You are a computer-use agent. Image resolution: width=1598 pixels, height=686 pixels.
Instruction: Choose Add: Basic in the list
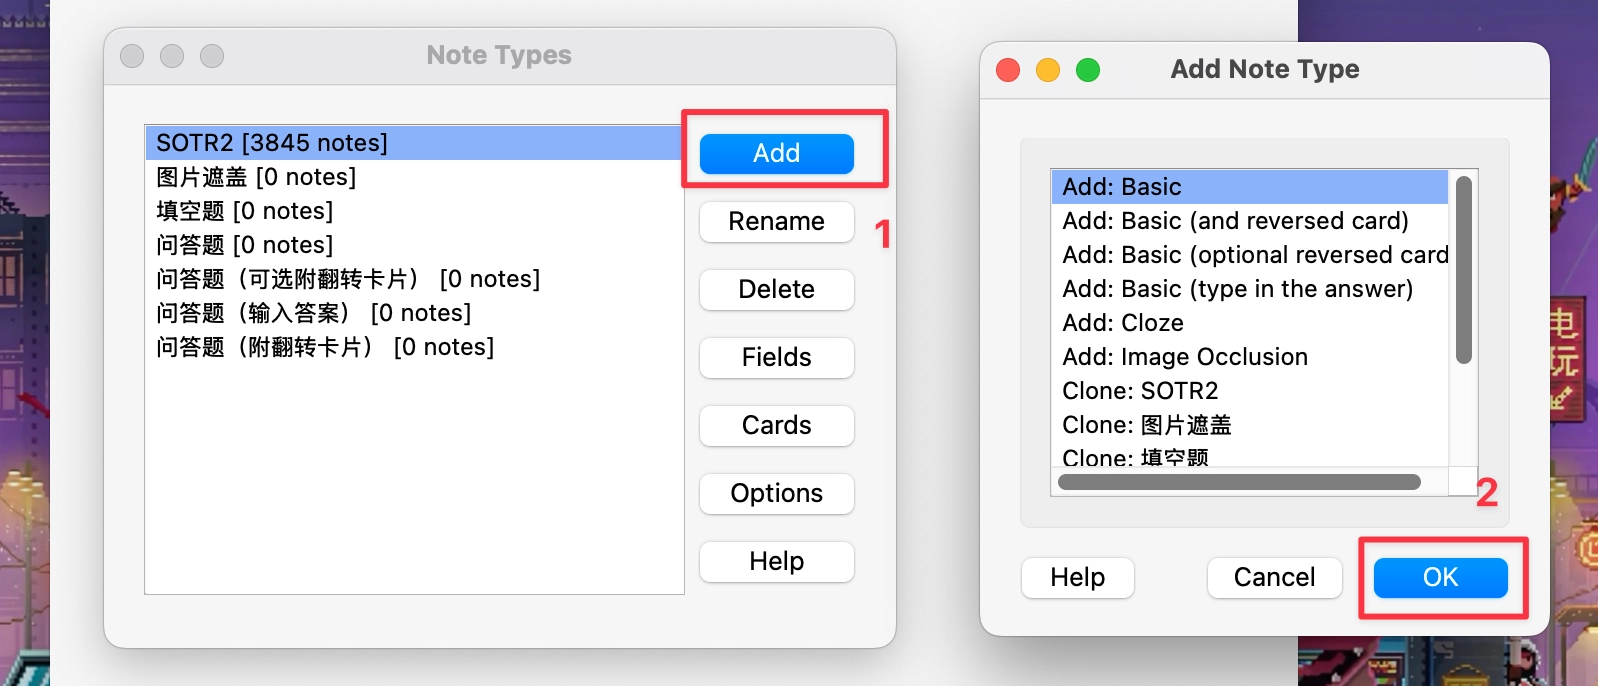click(1122, 187)
